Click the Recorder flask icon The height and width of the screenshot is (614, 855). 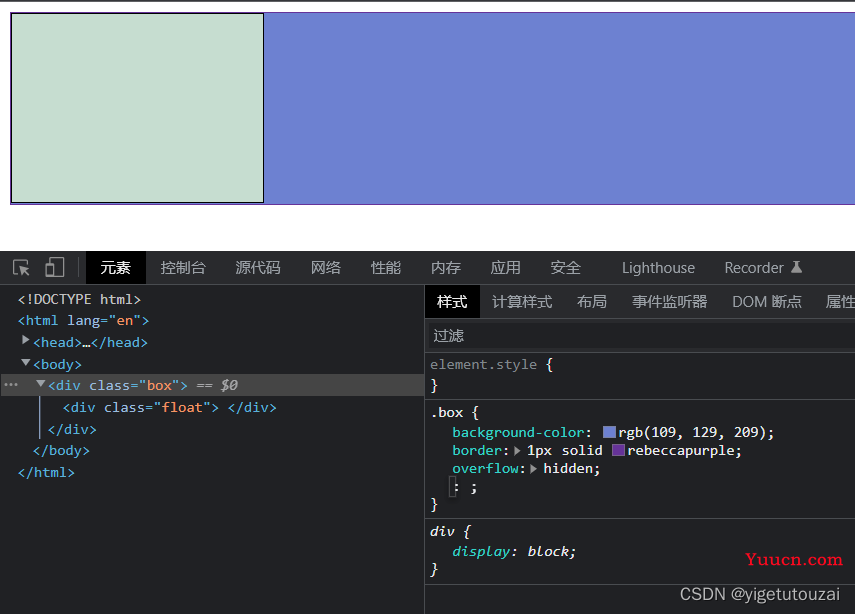coord(797,267)
